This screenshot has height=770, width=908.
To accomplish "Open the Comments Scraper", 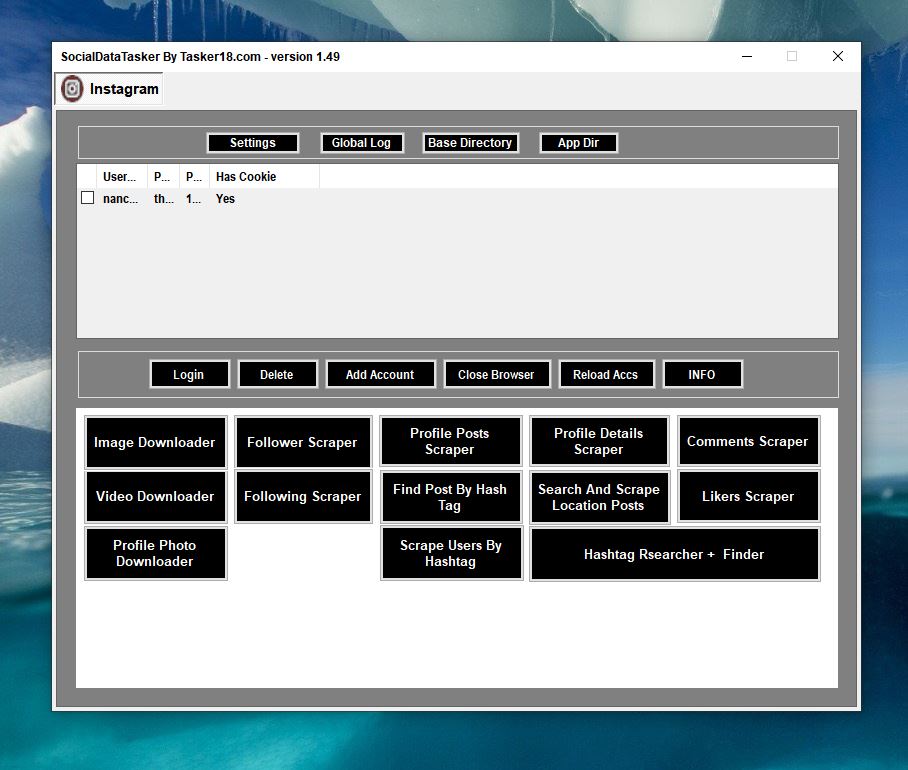I will click(748, 441).
